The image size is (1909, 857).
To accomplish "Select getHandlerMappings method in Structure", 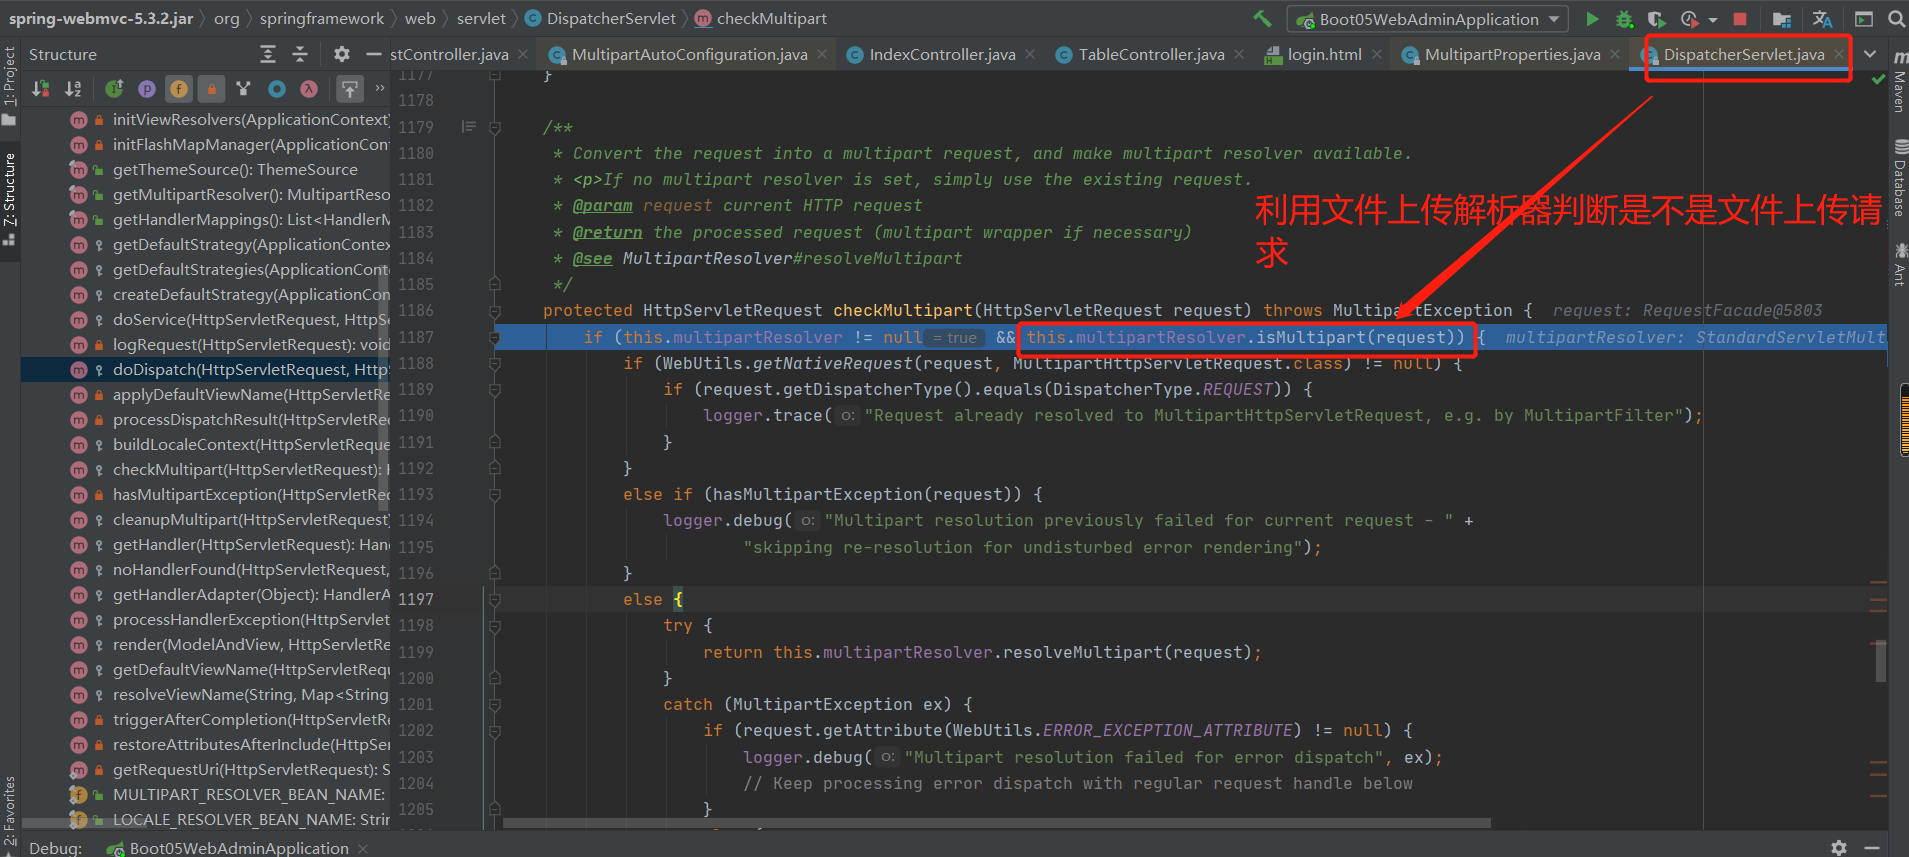I will tap(205, 220).
